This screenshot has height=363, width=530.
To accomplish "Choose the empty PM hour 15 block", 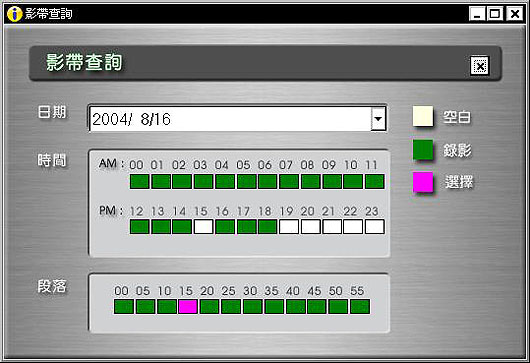I will point(203,226).
